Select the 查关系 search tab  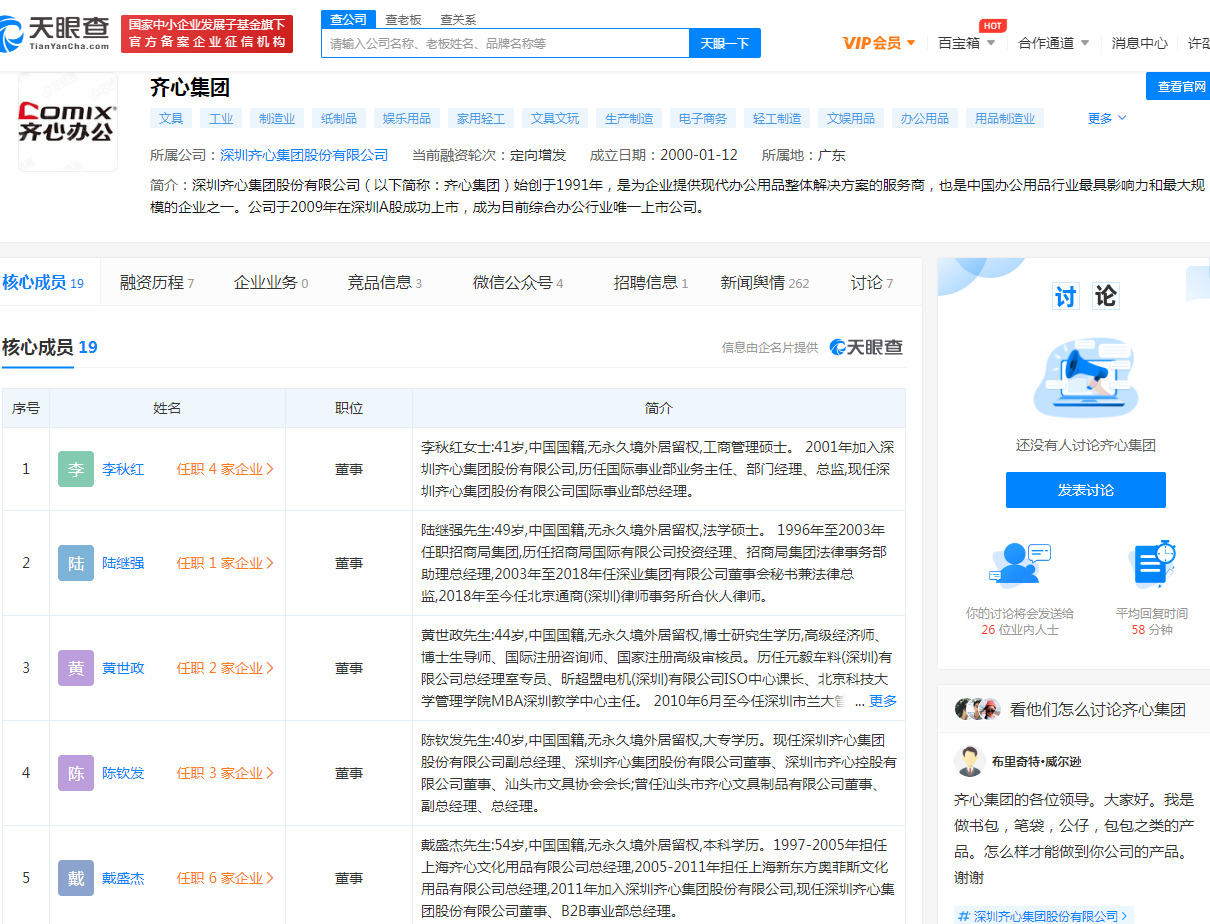coord(458,19)
